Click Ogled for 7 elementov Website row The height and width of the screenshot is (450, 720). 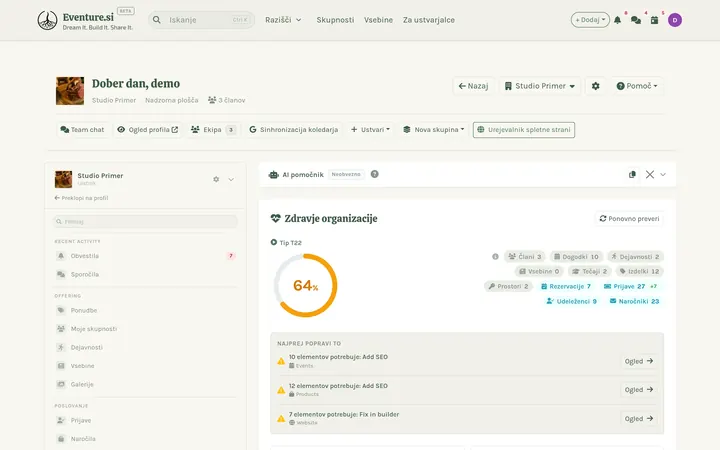[639, 418]
